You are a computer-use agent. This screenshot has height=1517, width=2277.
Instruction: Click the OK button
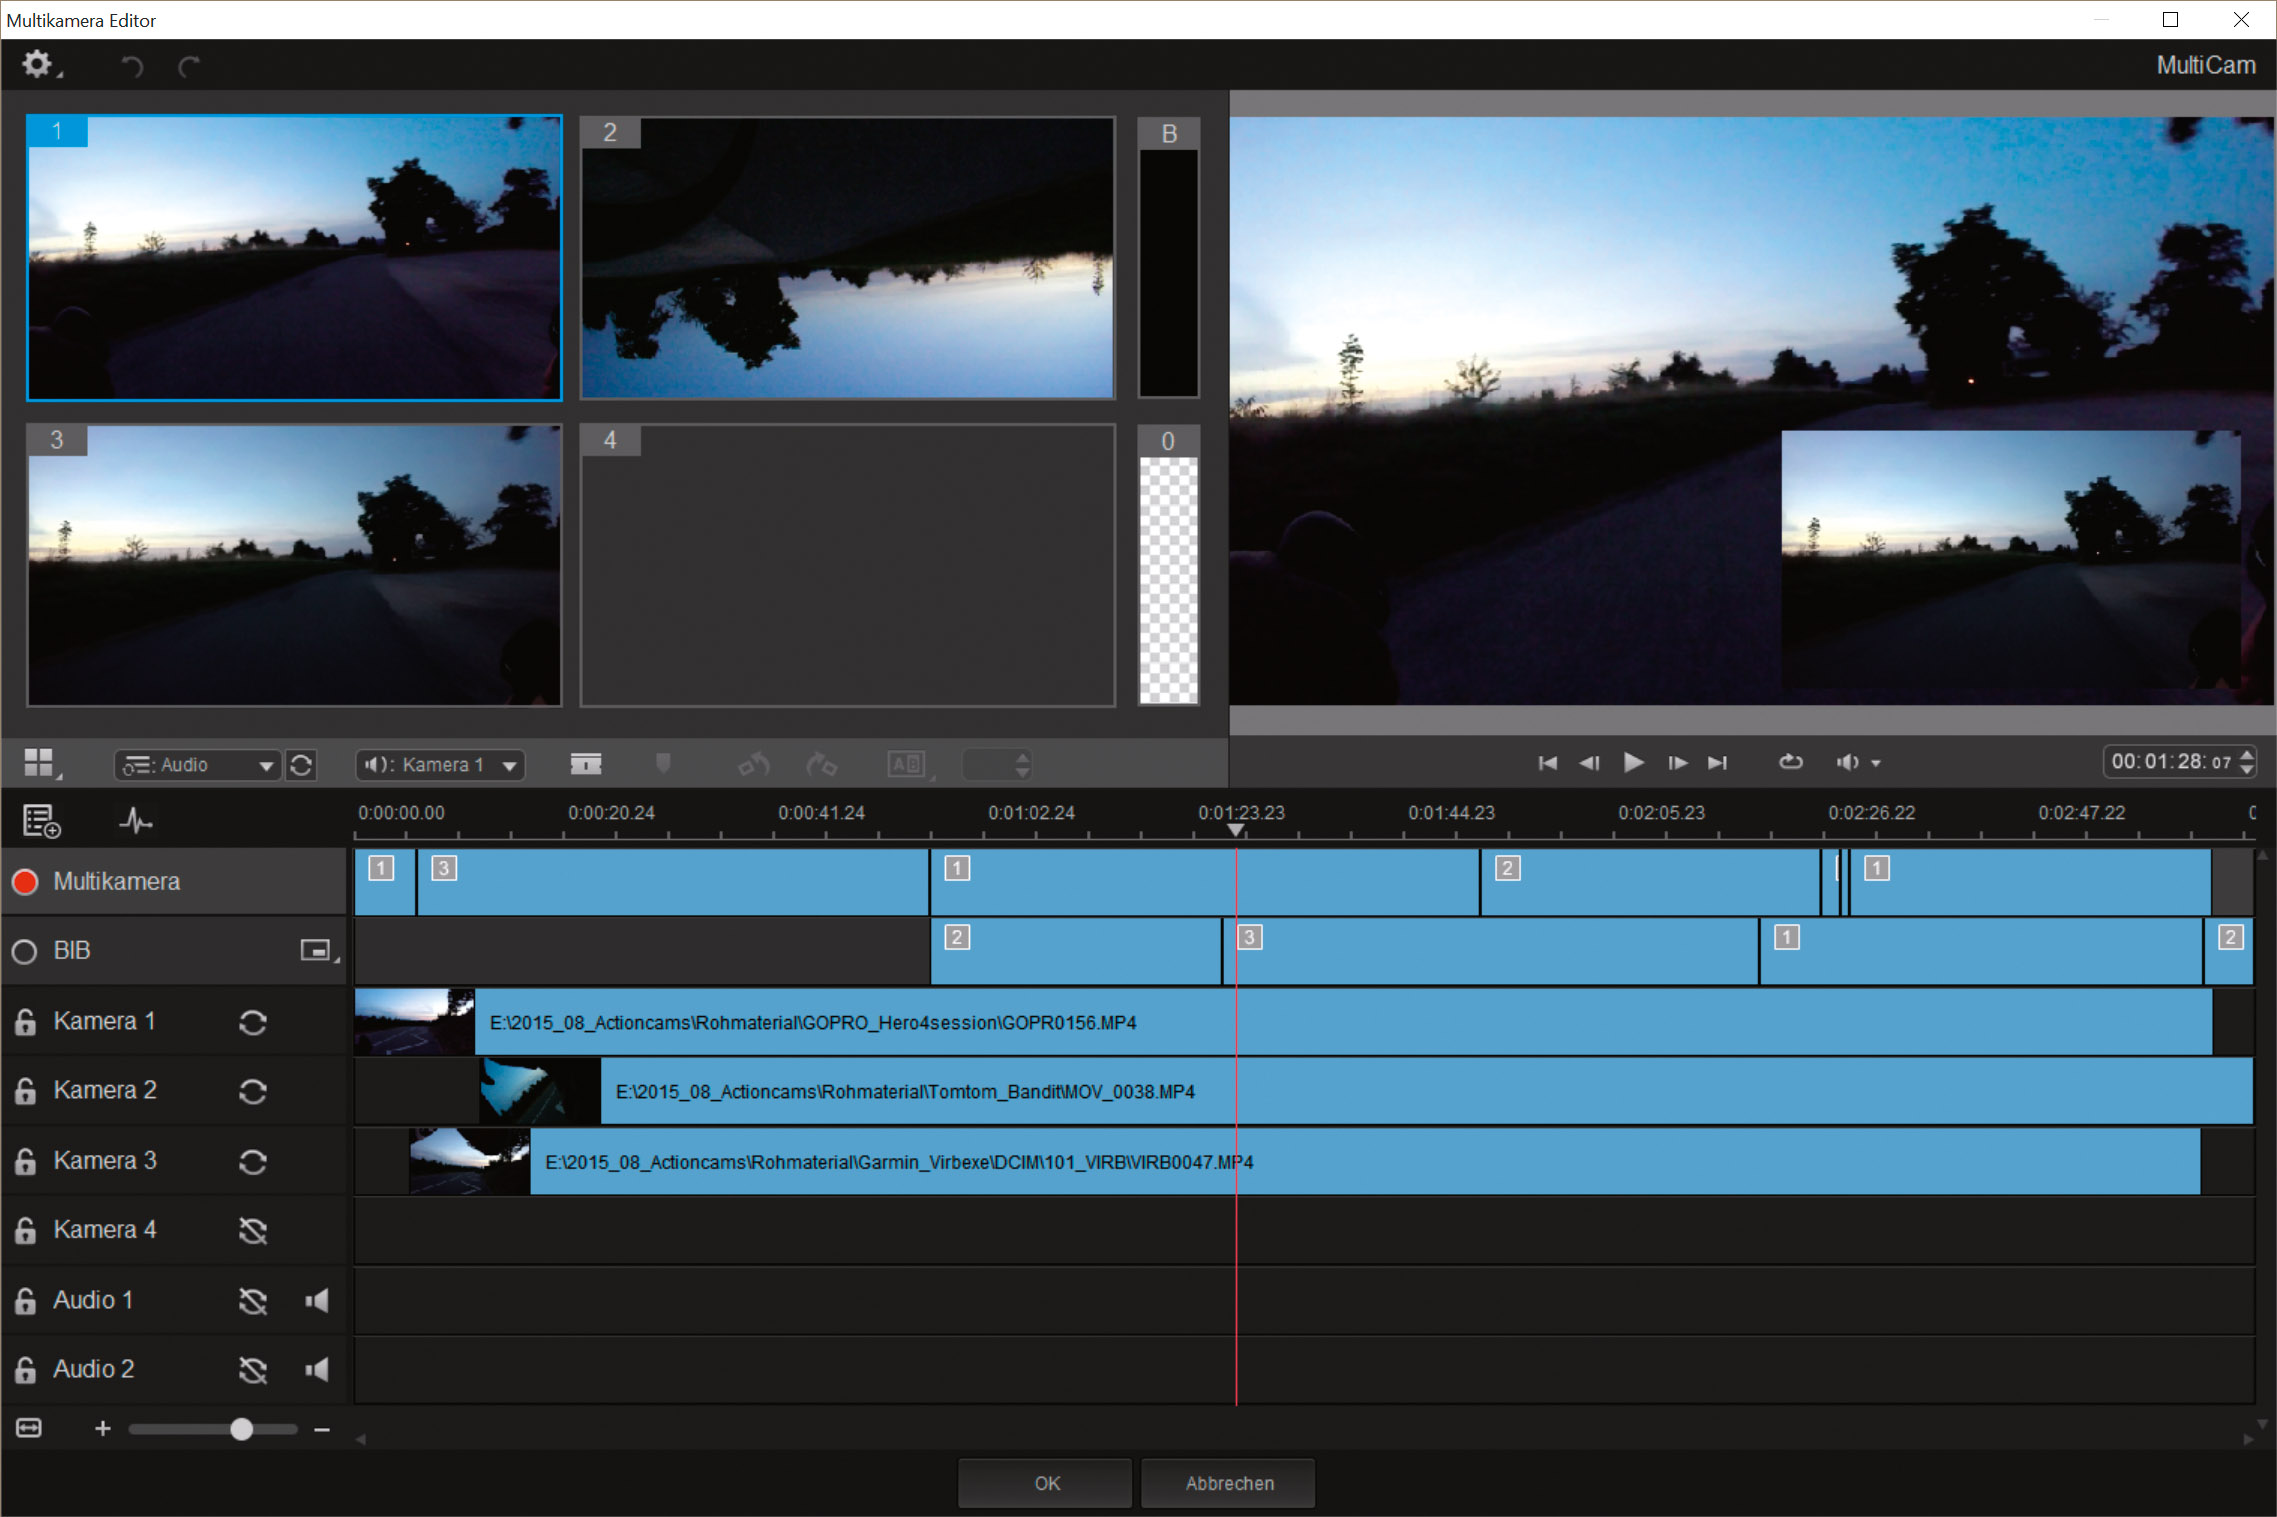click(x=1045, y=1483)
